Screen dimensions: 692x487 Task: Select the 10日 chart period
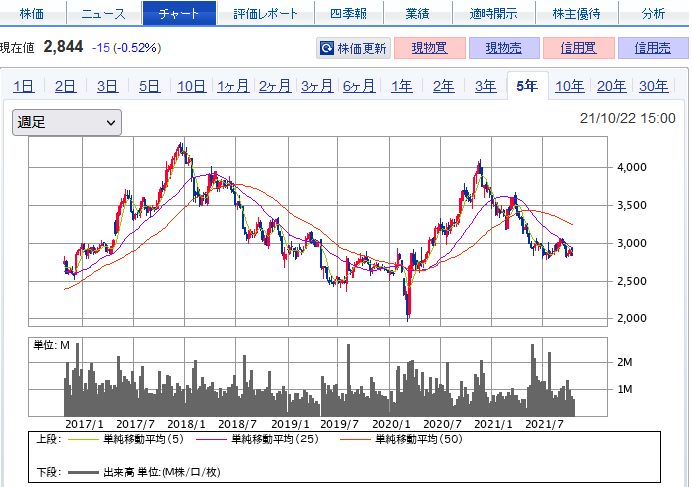point(192,86)
